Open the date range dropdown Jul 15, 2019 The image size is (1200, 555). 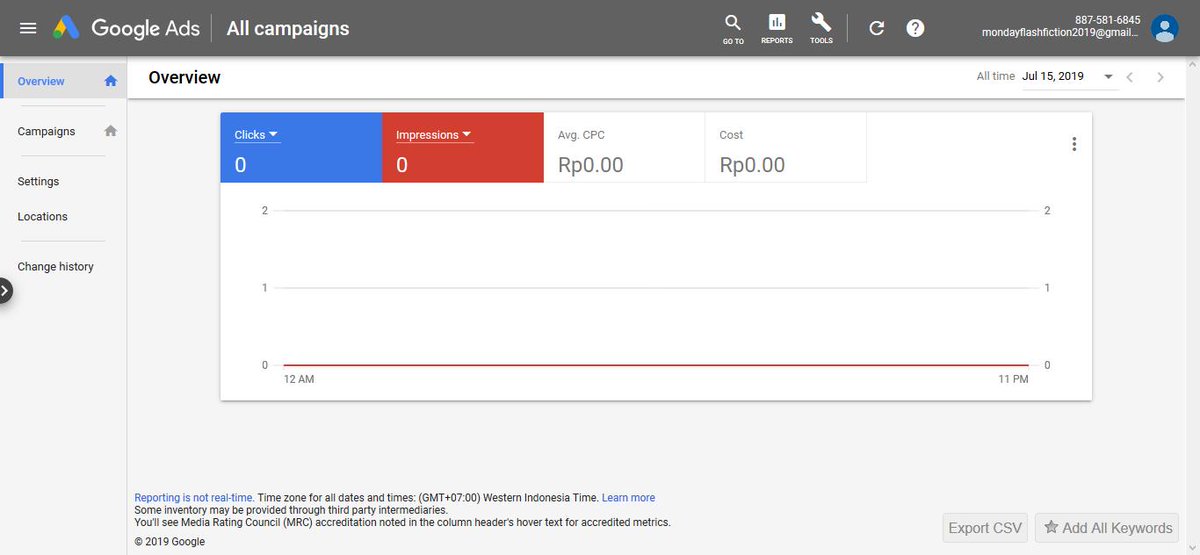pos(1069,77)
